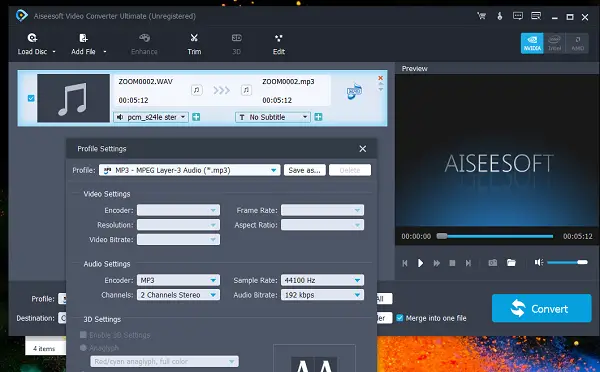Screen dimensions: 600x372
Task: Take a snapshot with camera icon
Action: click(492, 263)
